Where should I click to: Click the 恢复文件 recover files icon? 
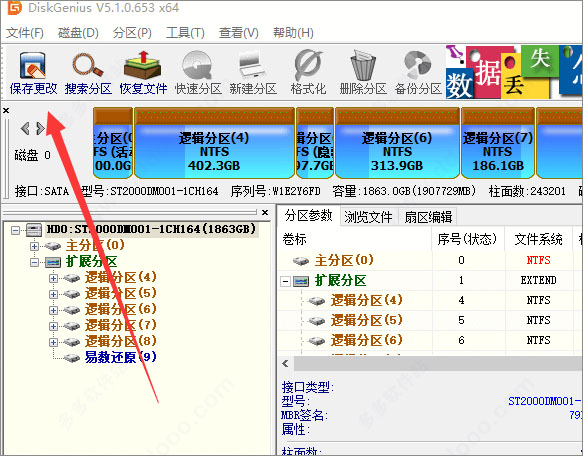point(143,65)
